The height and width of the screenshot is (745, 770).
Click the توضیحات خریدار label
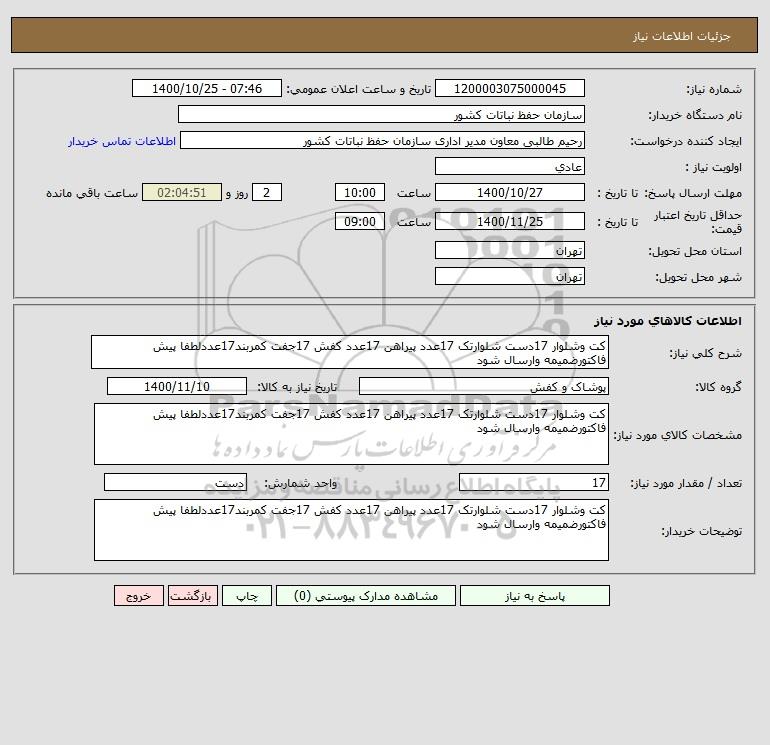[702, 531]
